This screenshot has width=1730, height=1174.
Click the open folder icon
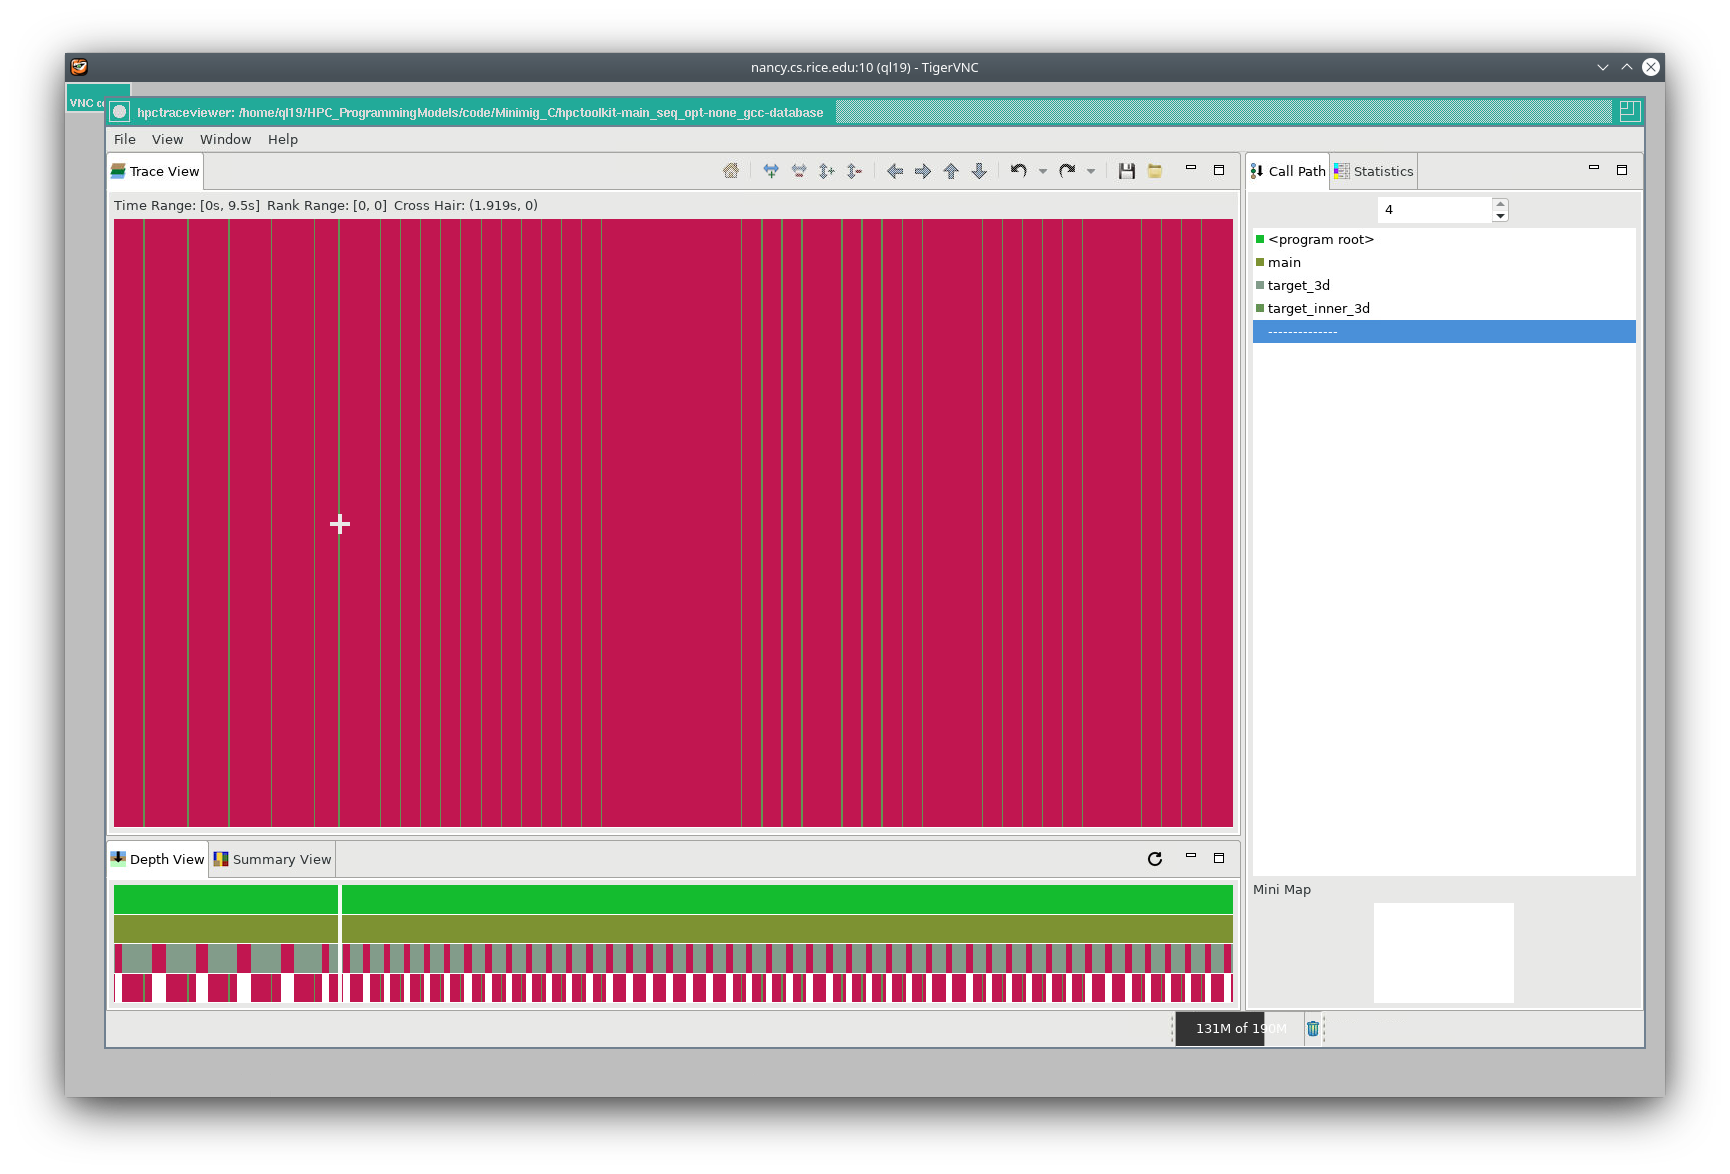(1155, 171)
